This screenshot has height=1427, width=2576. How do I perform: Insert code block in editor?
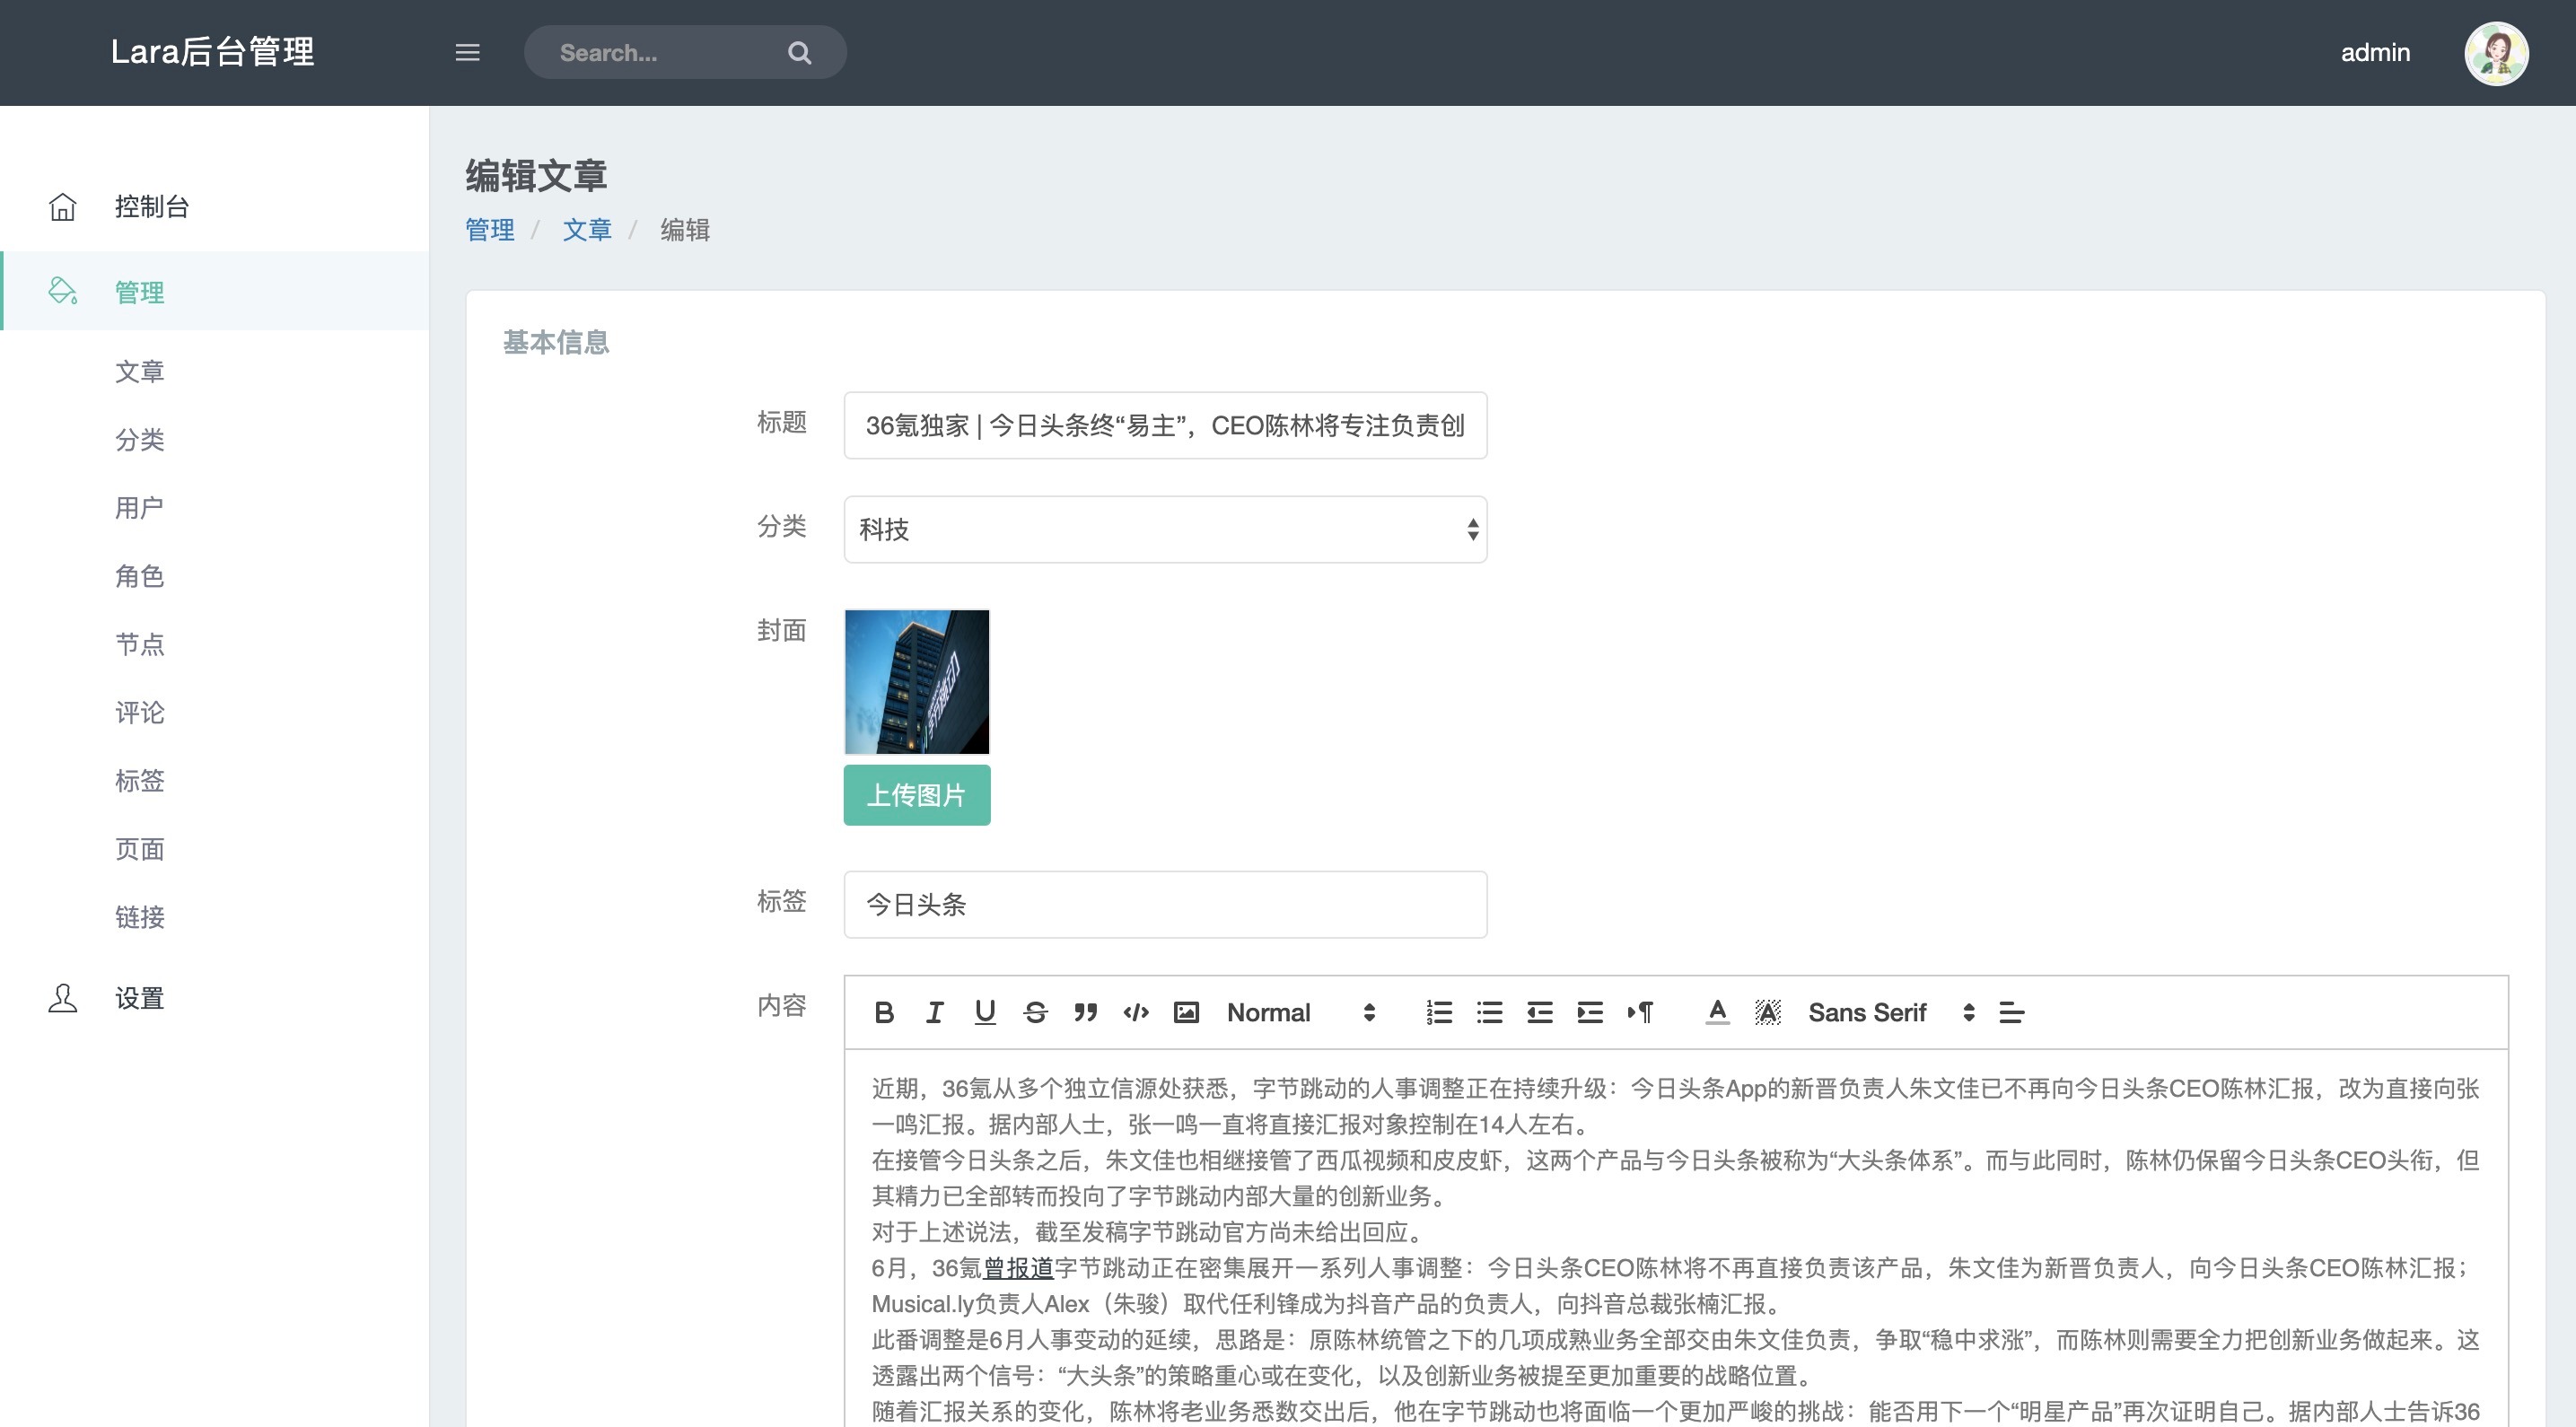1136,1012
